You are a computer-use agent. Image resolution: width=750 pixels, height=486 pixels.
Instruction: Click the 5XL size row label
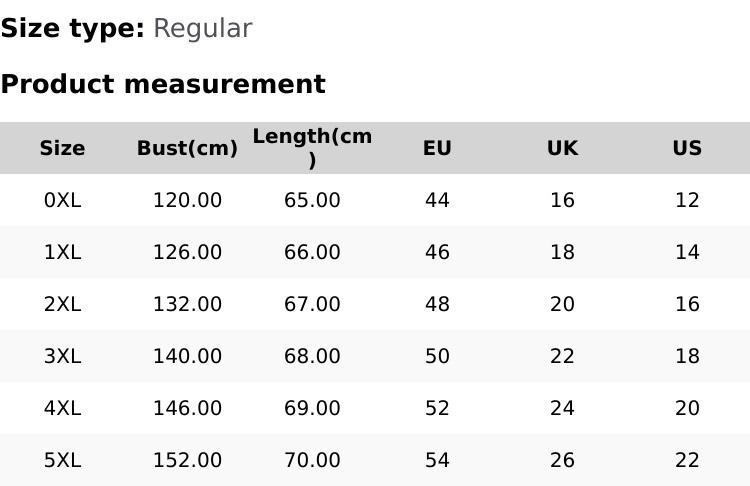click(62, 460)
